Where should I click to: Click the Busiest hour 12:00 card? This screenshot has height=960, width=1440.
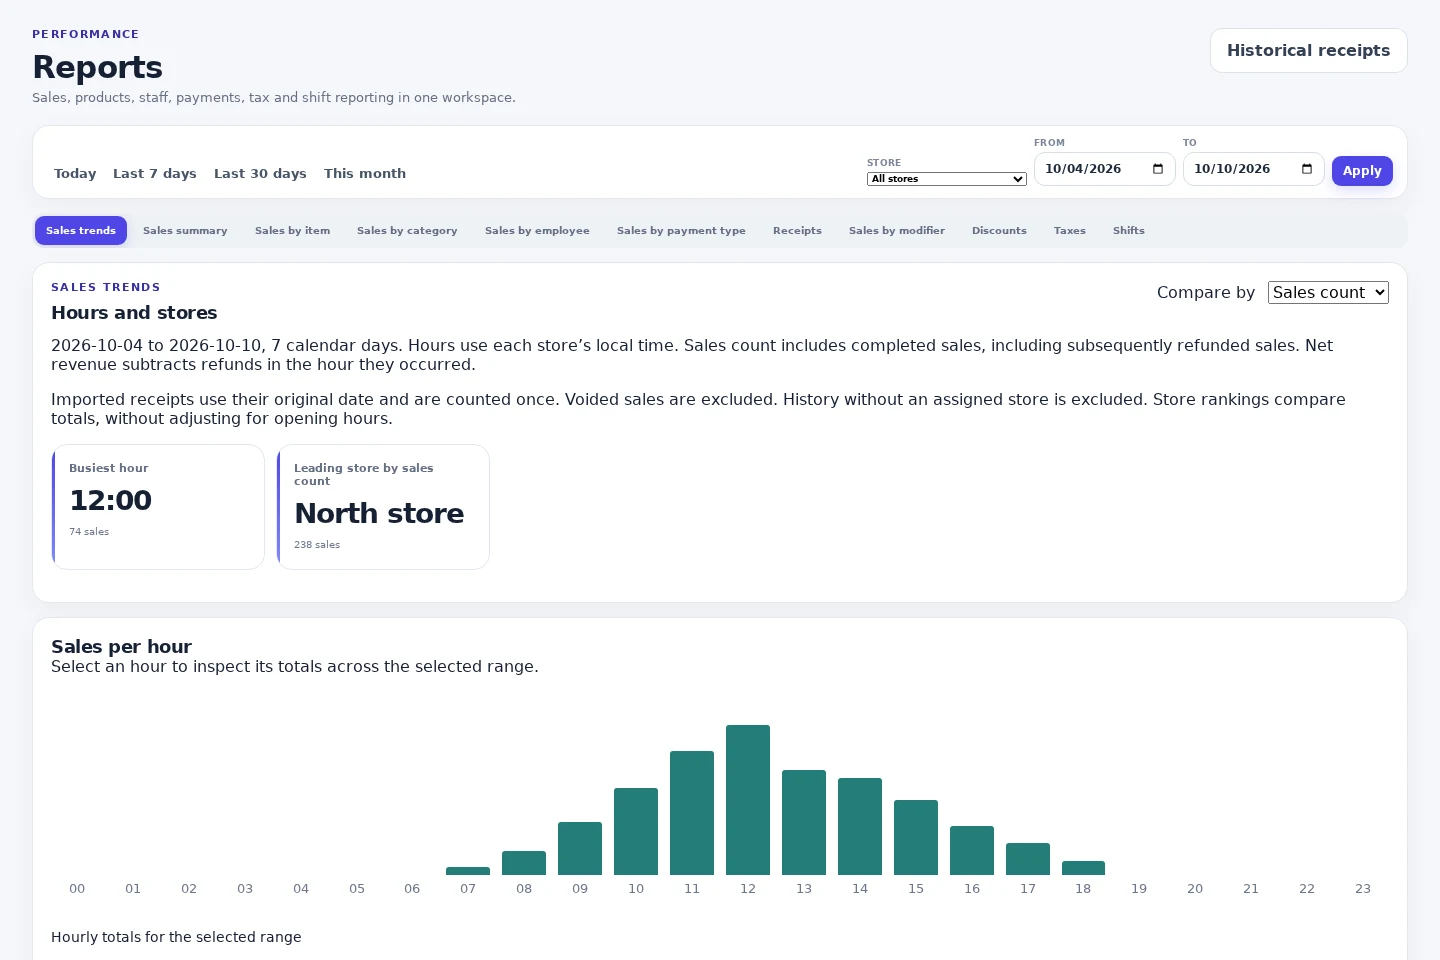pos(158,507)
